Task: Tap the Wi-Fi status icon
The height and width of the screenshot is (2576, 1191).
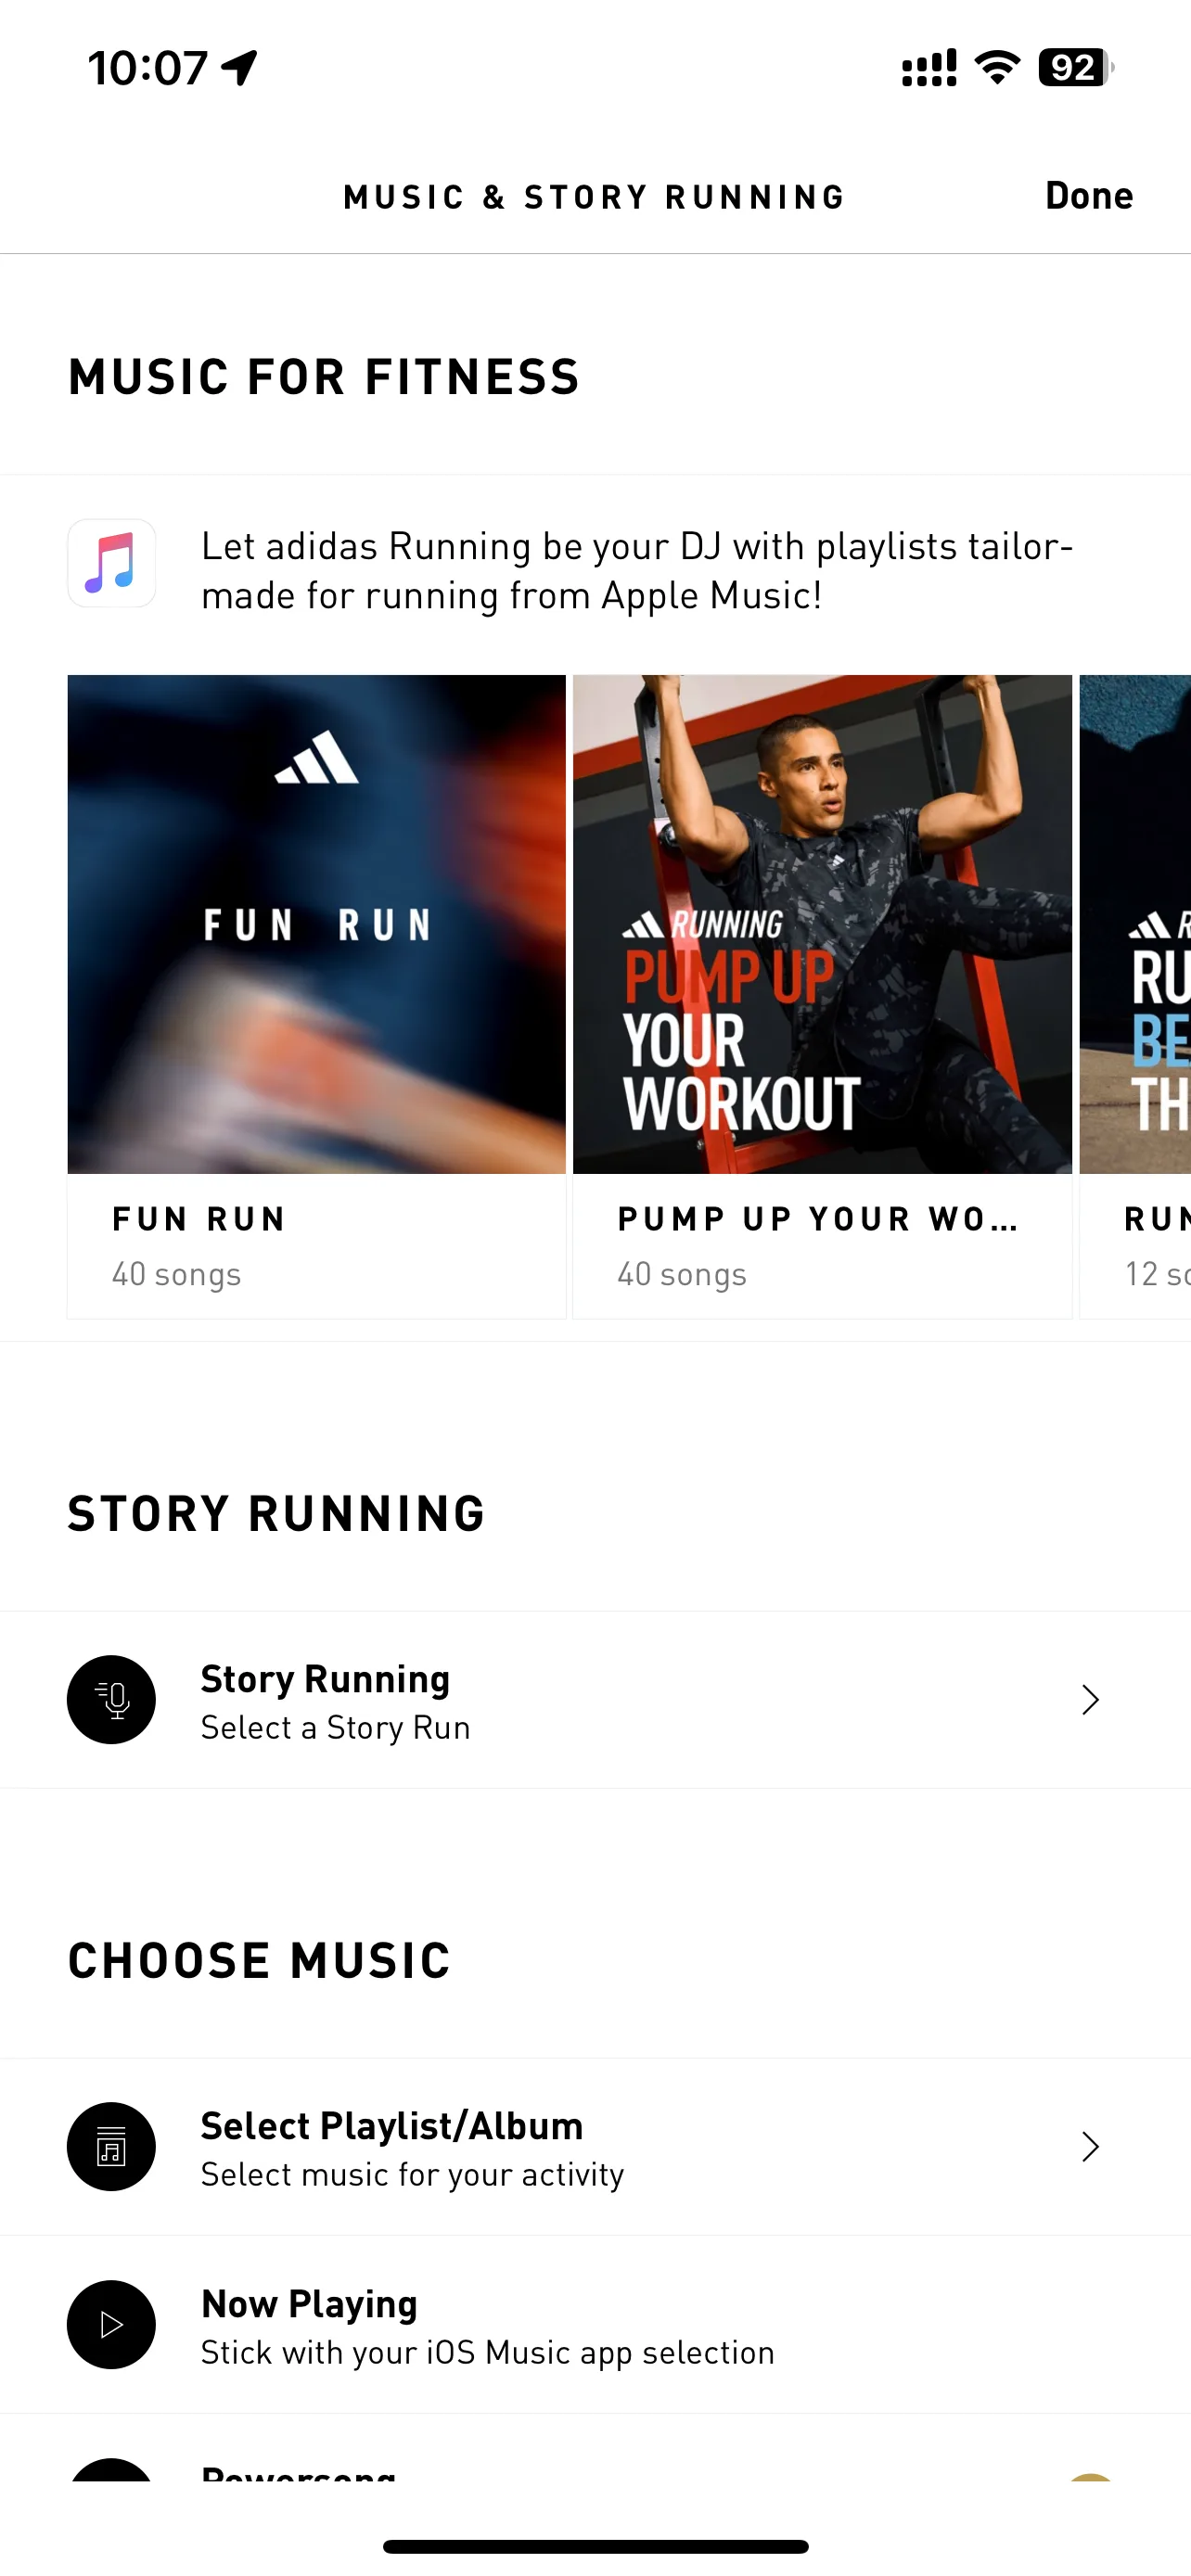Action: [x=997, y=67]
